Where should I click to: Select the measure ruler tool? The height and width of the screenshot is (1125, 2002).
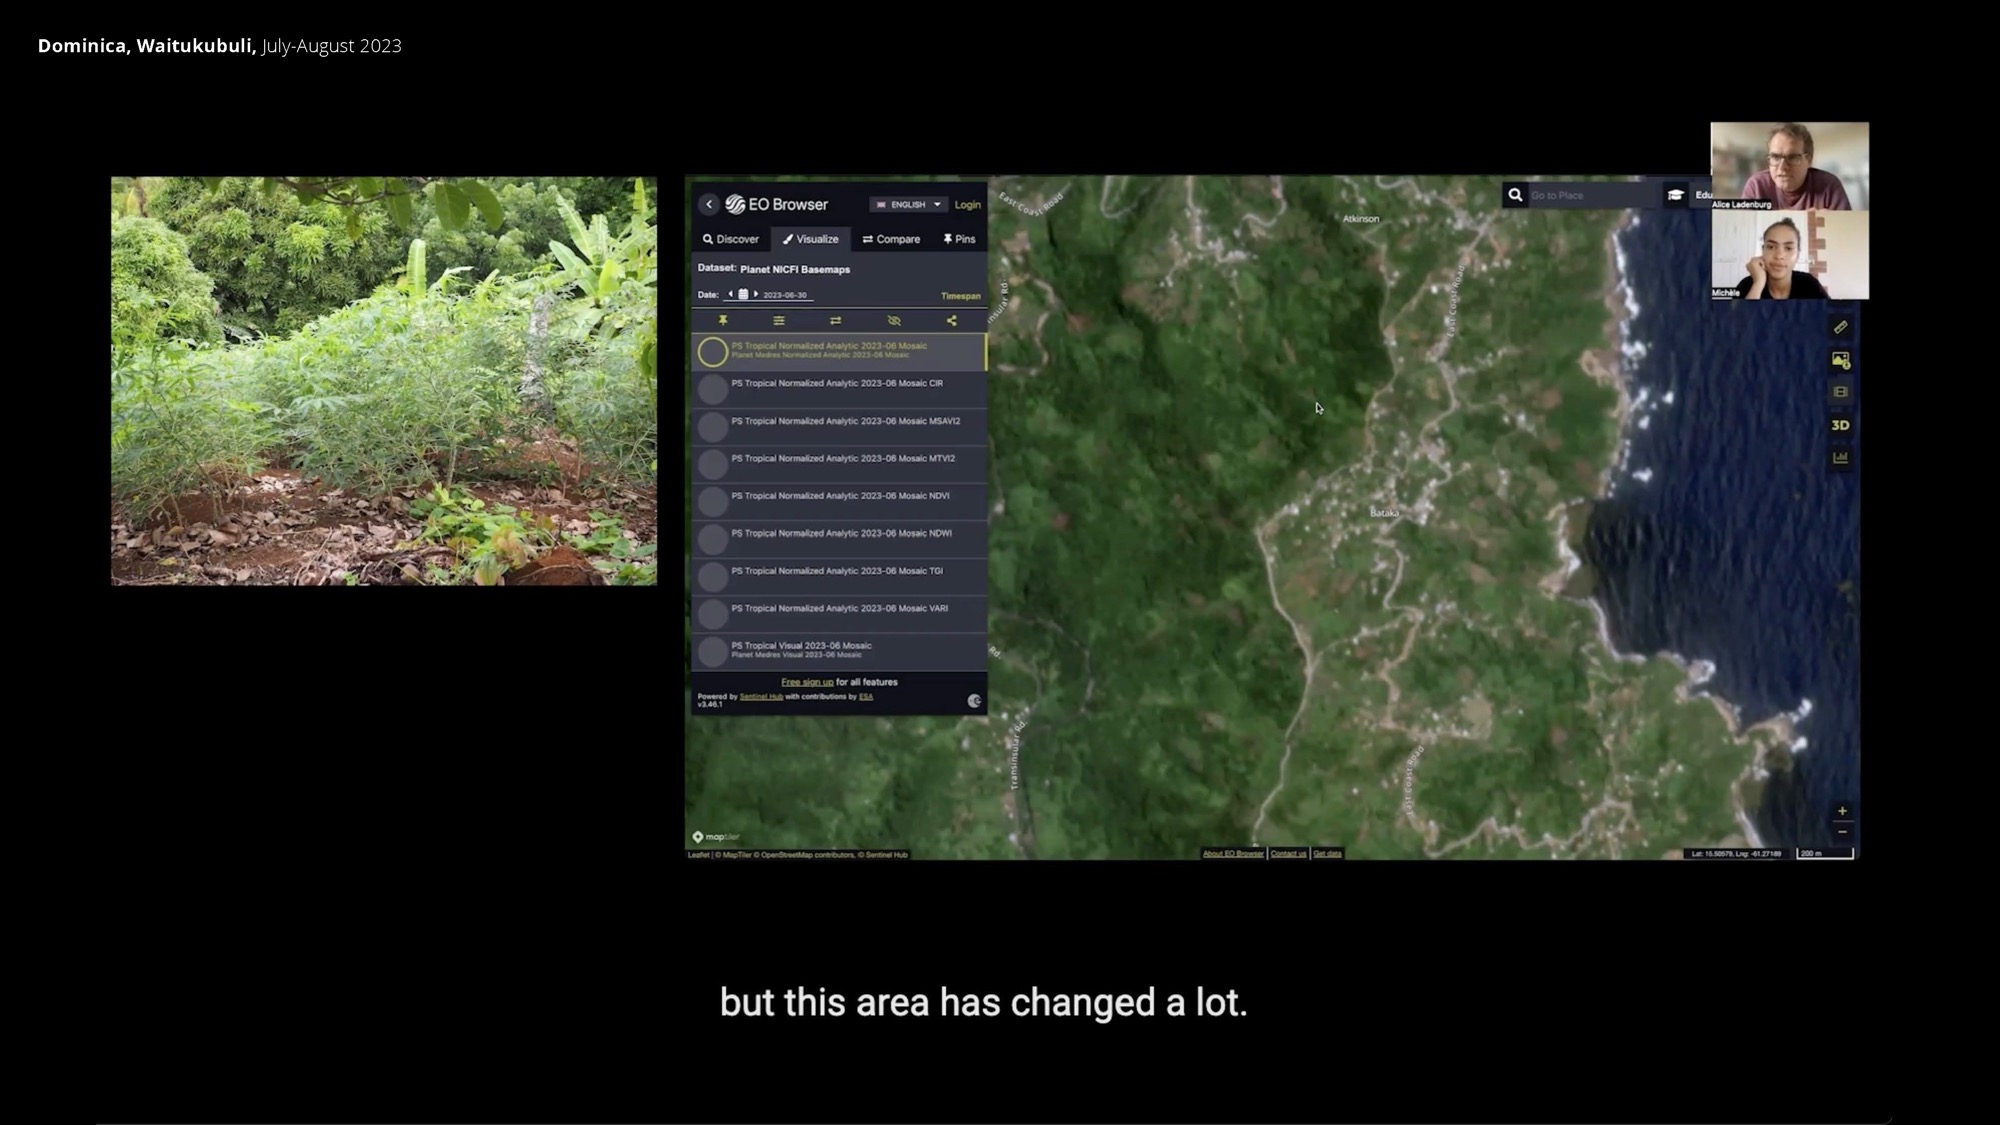click(x=1840, y=327)
